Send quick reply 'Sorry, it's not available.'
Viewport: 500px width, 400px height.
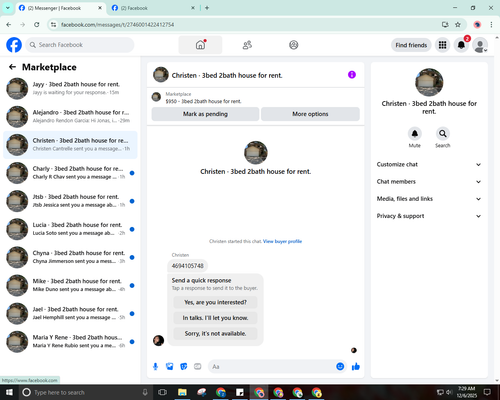[x=215, y=333]
